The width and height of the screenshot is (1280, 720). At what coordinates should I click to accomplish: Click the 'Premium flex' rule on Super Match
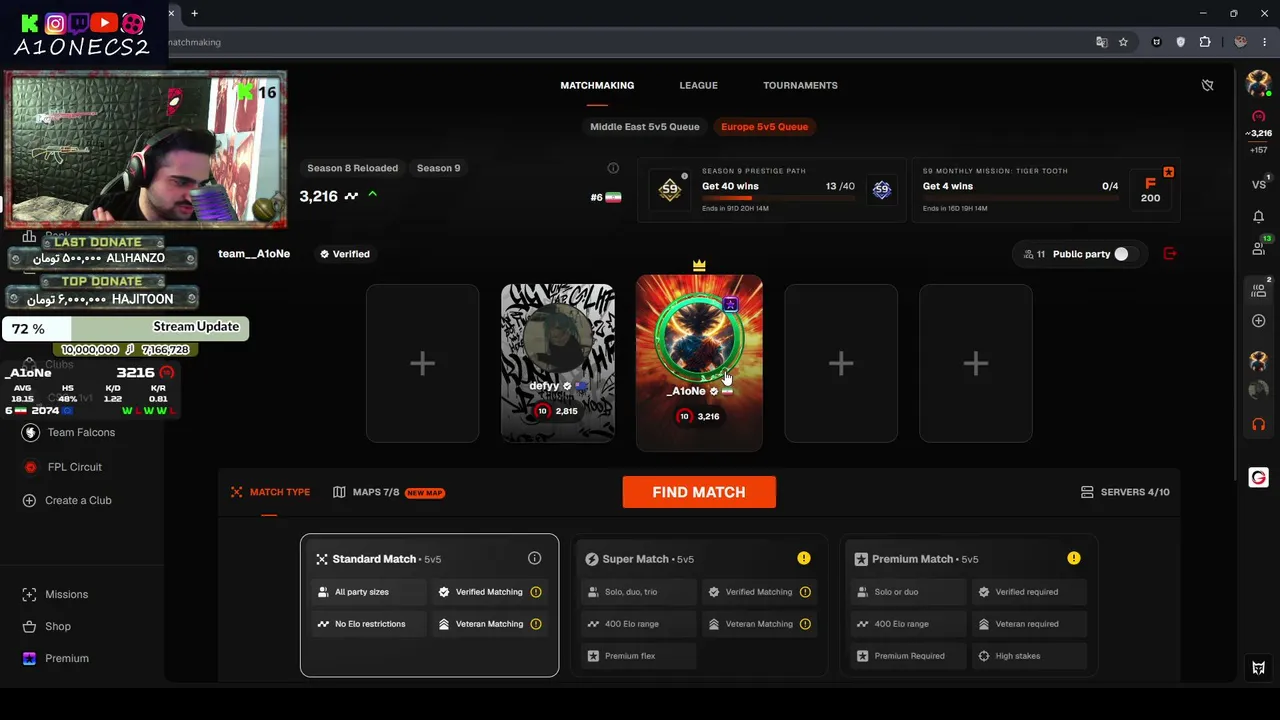[638, 656]
